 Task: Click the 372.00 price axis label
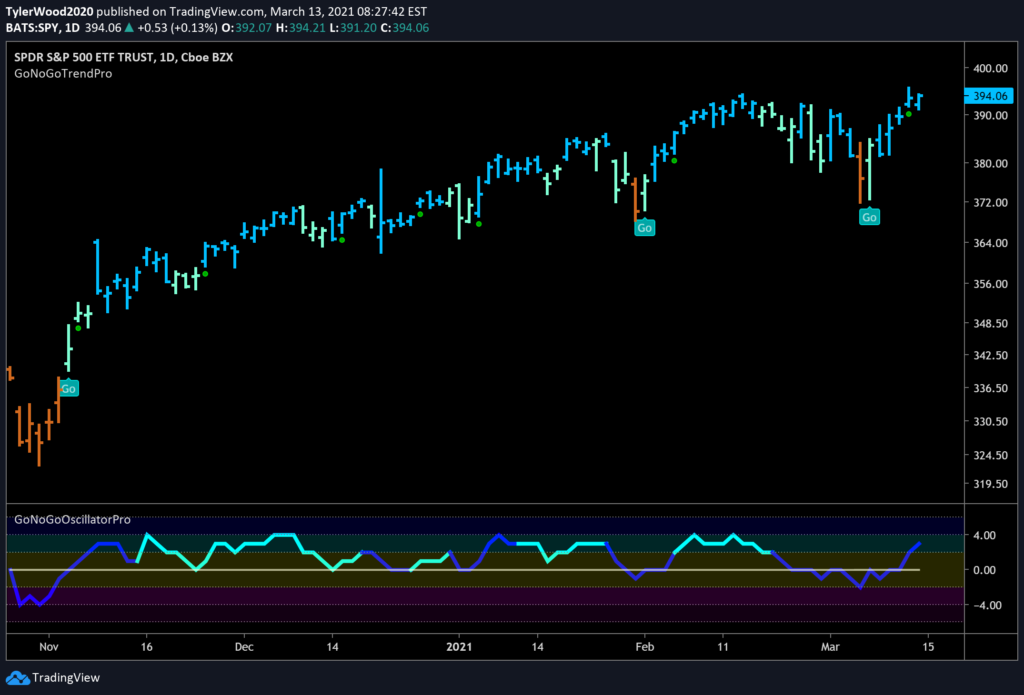coord(989,202)
